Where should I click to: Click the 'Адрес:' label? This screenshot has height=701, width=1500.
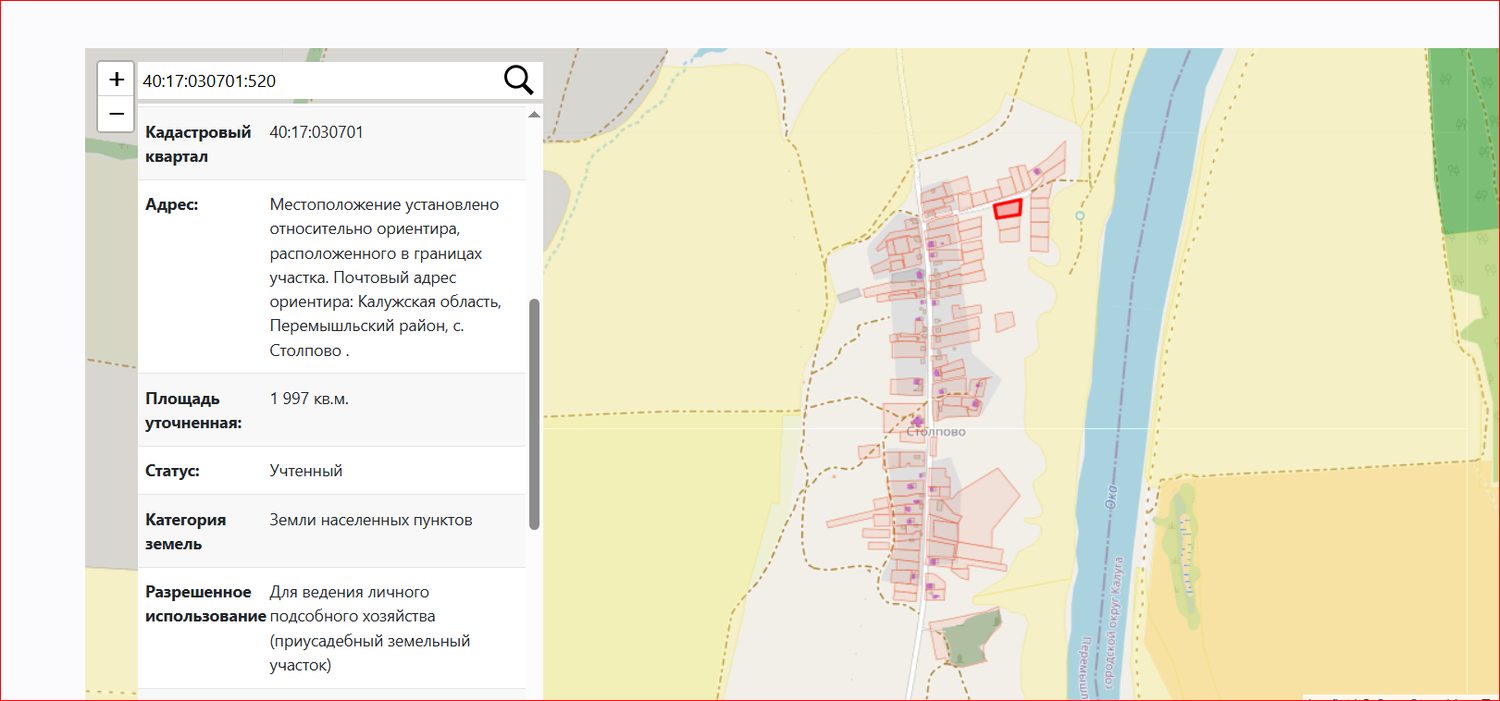(x=172, y=204)
